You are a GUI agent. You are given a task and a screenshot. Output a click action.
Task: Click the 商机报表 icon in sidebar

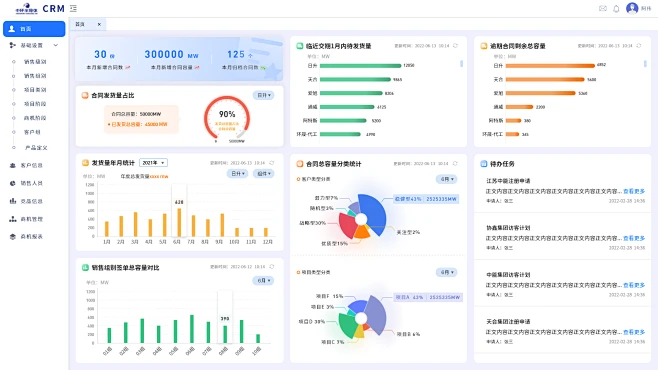[x=13, y=237]
